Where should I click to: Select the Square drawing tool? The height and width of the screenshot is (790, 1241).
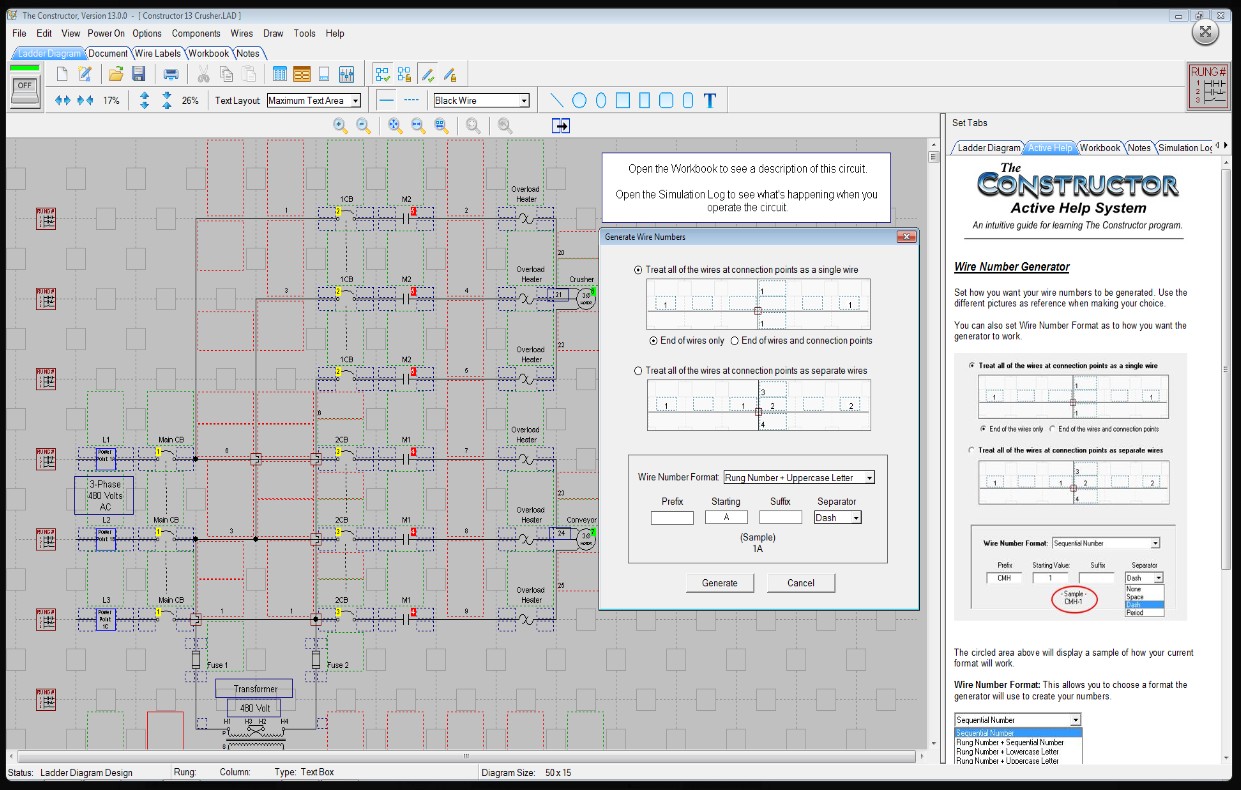(623, 100)
